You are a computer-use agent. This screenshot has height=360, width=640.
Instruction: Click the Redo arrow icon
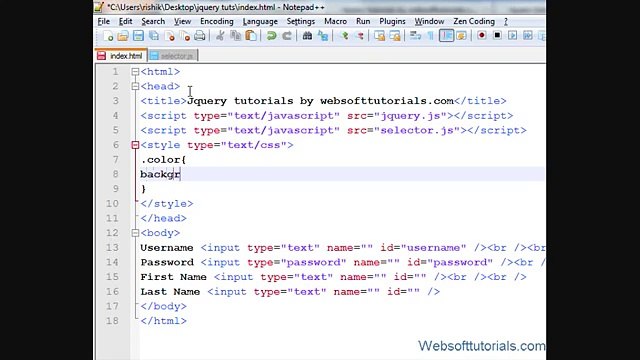tap(287, 36)
